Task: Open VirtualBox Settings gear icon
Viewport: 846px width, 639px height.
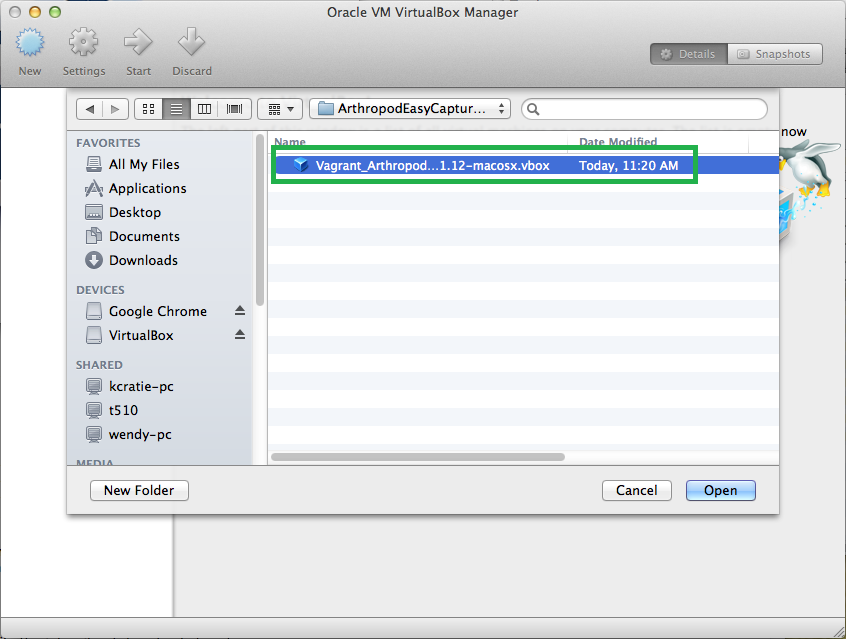Action: [x=83, y=42]
